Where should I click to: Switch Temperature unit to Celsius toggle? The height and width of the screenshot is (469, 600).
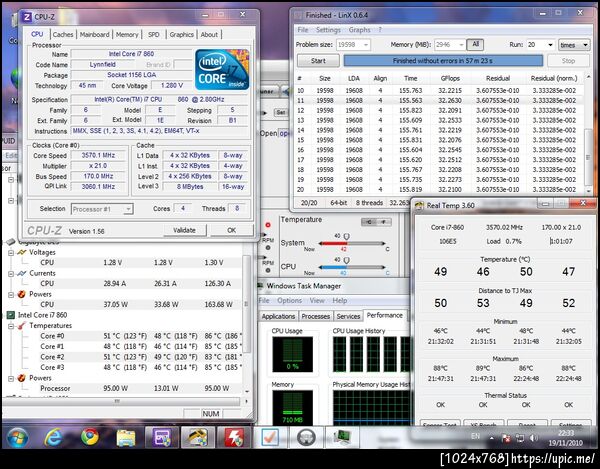pos(369,222)
